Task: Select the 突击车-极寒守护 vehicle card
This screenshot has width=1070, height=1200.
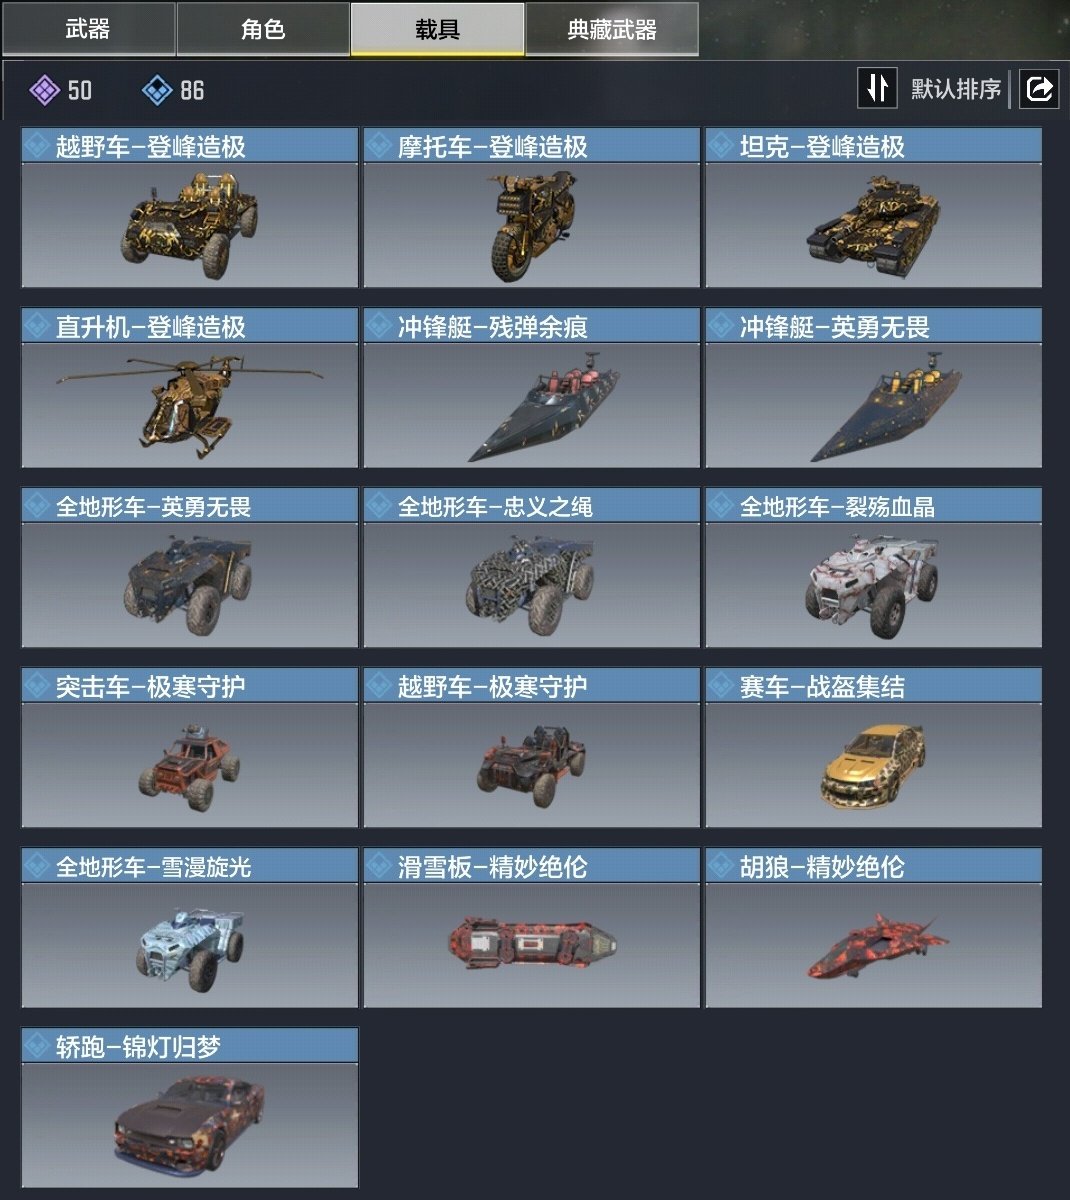Action: click(x=190, y=748)
